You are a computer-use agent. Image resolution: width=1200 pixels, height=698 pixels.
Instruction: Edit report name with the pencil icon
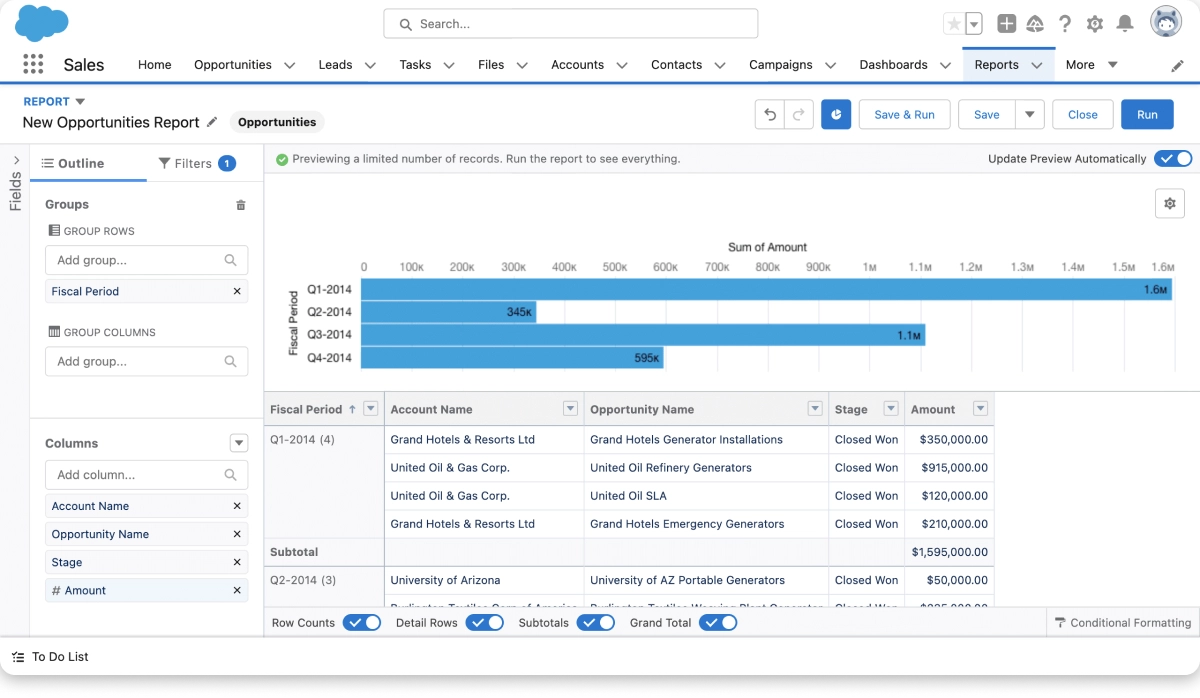click(212, 122)
